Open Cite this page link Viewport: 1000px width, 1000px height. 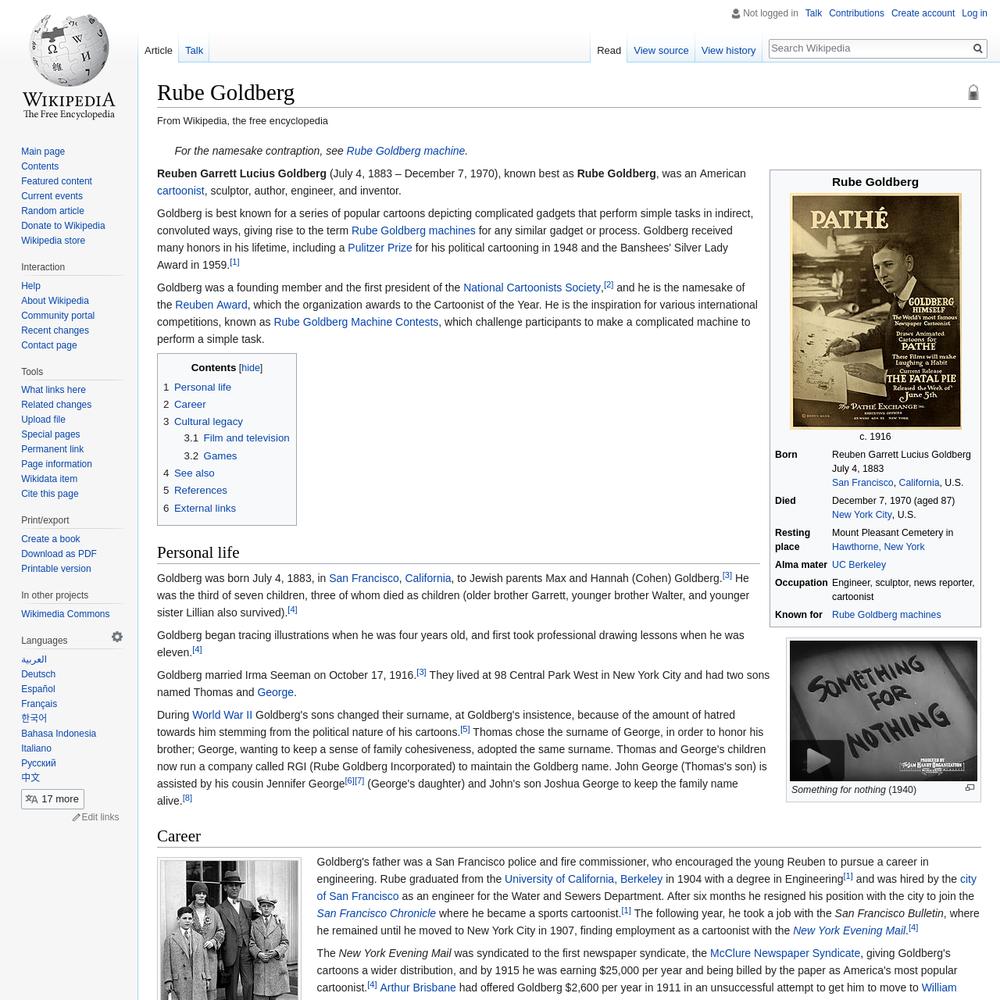click(50, 494)
